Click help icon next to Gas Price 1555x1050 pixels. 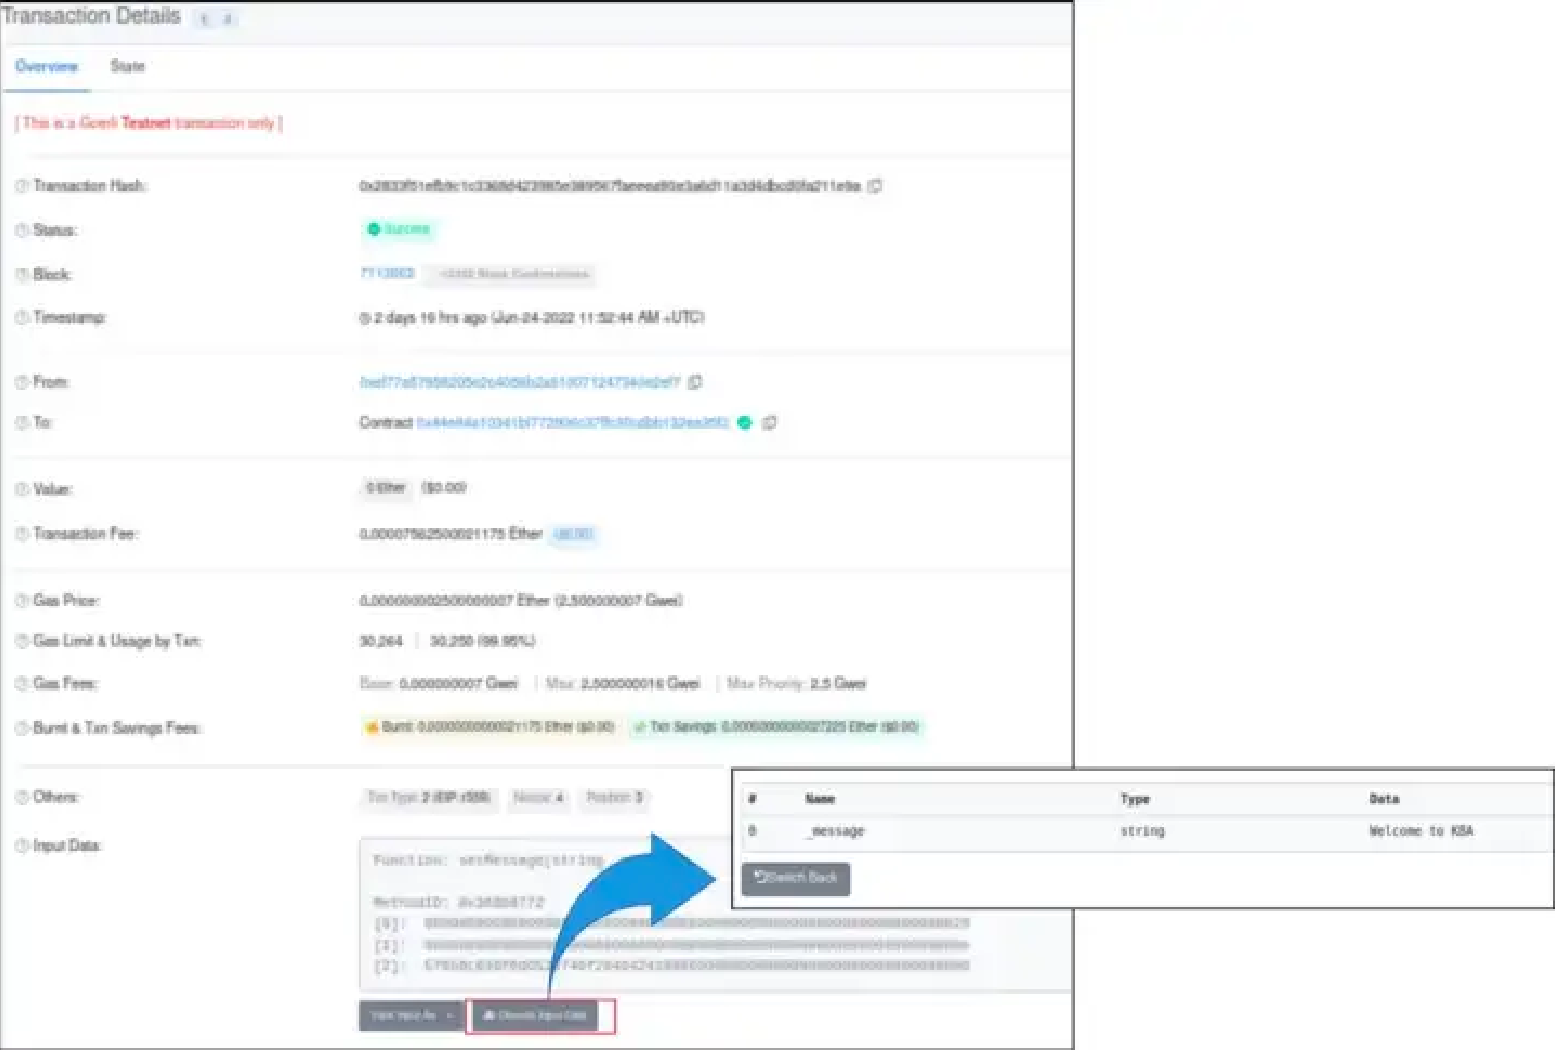[x=21, y=601]
